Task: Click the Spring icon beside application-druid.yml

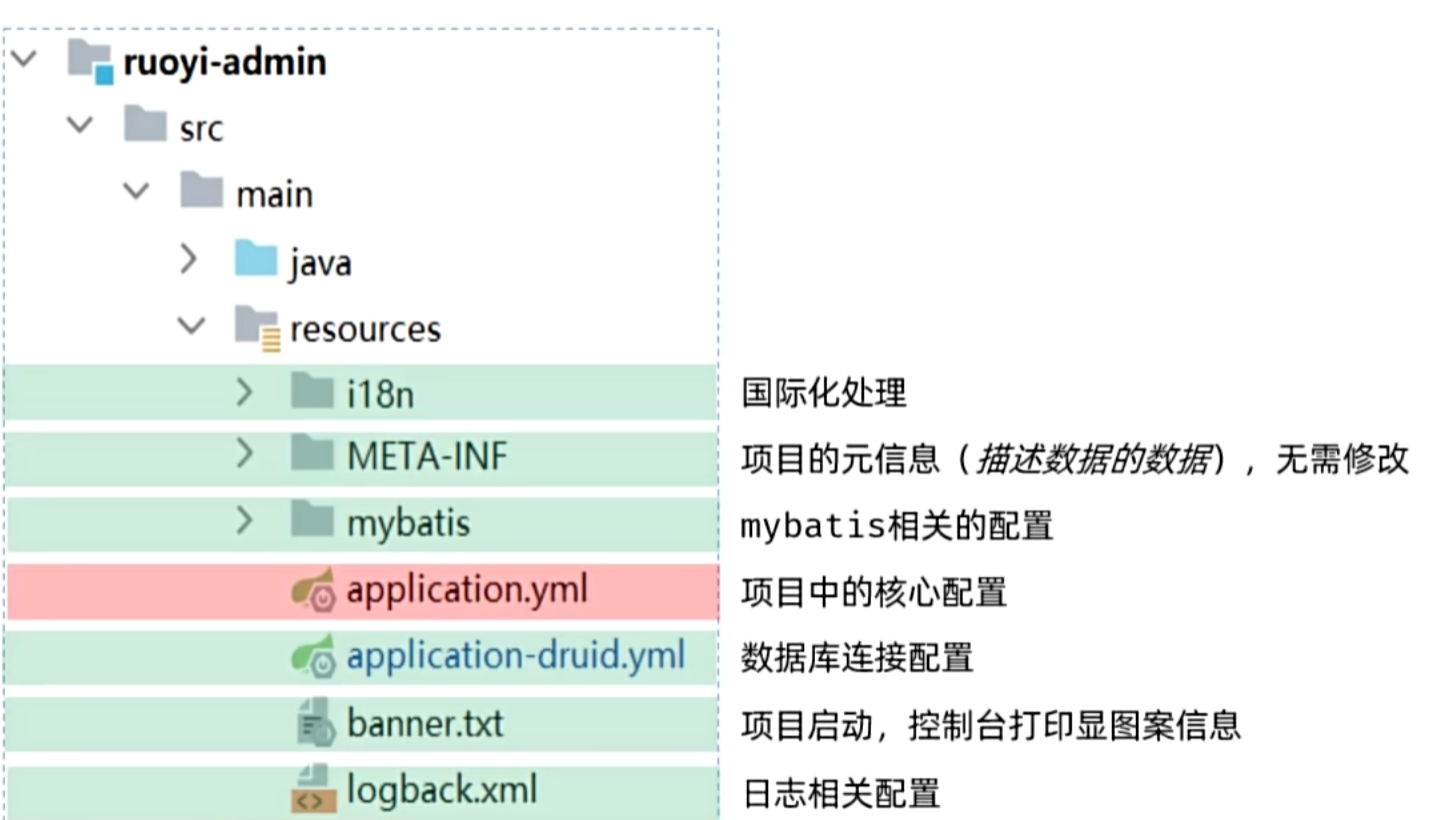Action: point(313,656)
